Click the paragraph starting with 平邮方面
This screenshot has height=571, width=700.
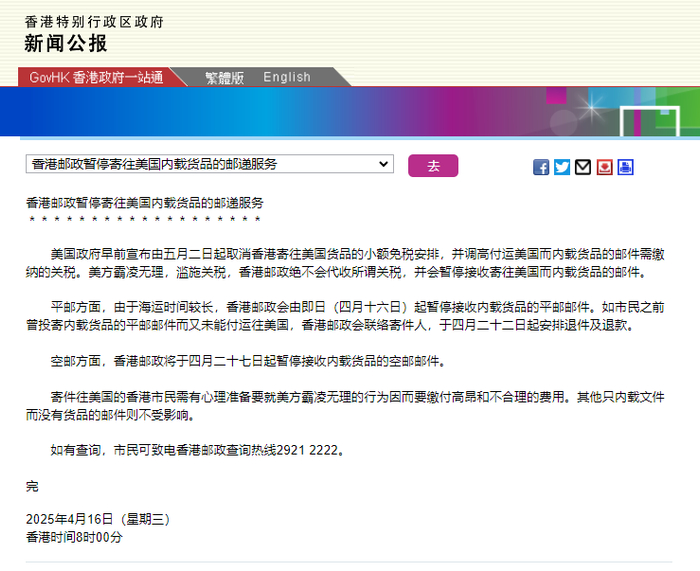pyautogui.click(x=345, y=316)
